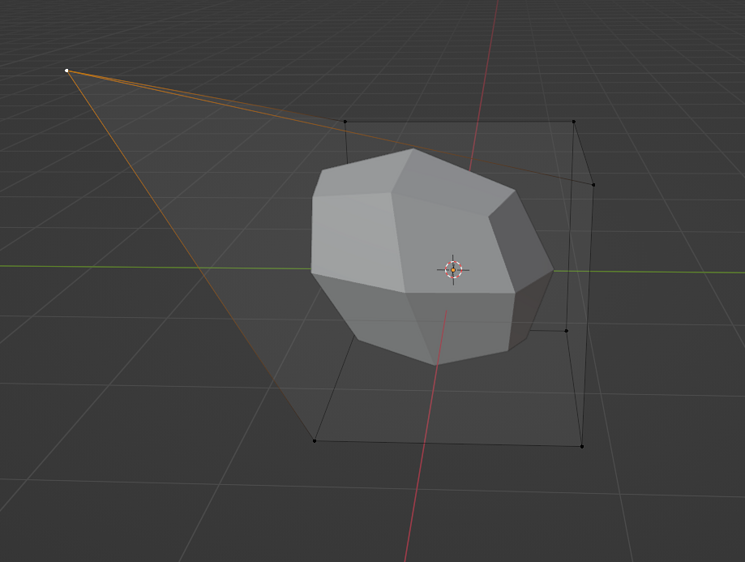Select the cage's top-left corner point above the mesh

[x=345, y=122]
